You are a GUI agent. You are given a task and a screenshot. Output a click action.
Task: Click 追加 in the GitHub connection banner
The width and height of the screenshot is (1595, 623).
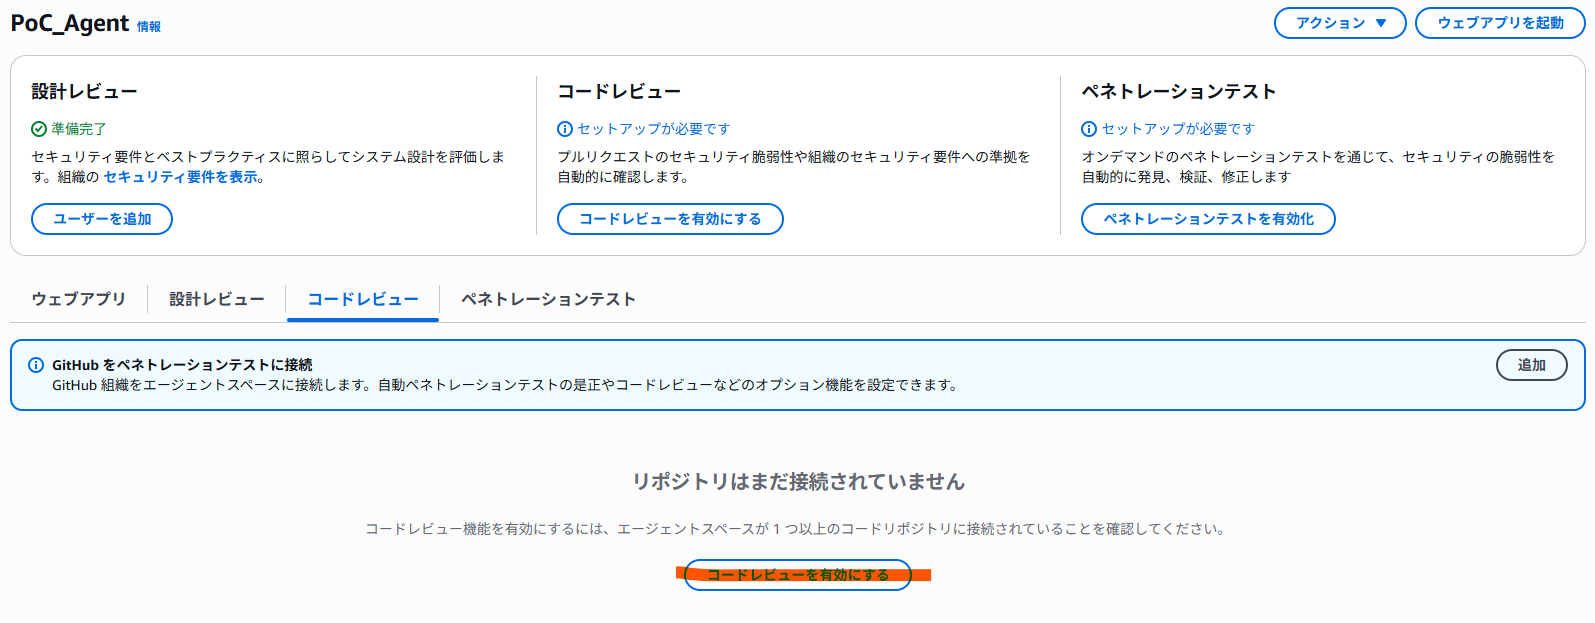1531,364
